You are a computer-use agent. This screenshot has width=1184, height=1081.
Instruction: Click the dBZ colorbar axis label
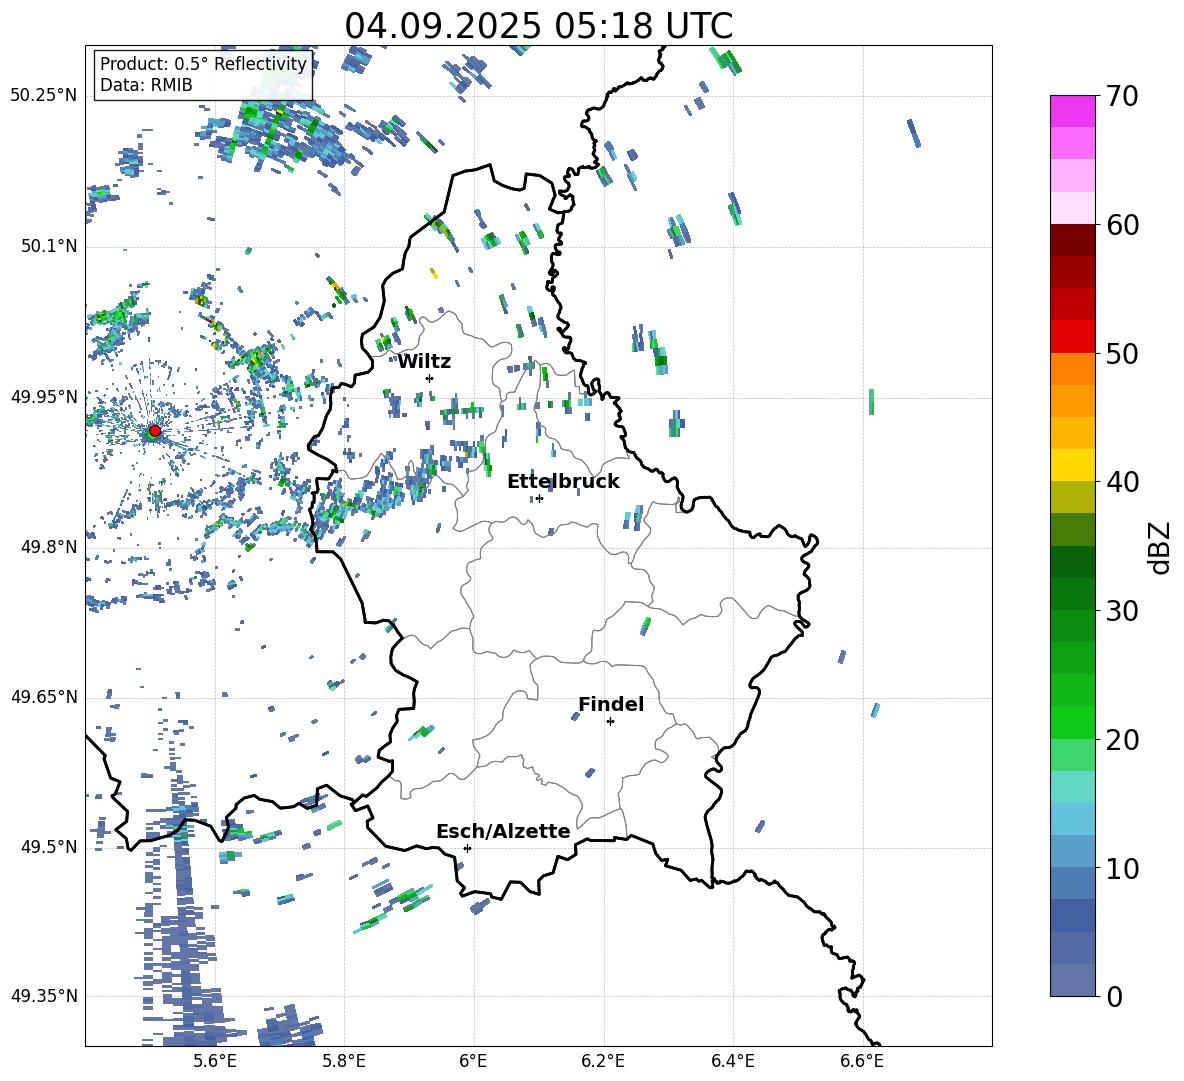pos(1160,547)
